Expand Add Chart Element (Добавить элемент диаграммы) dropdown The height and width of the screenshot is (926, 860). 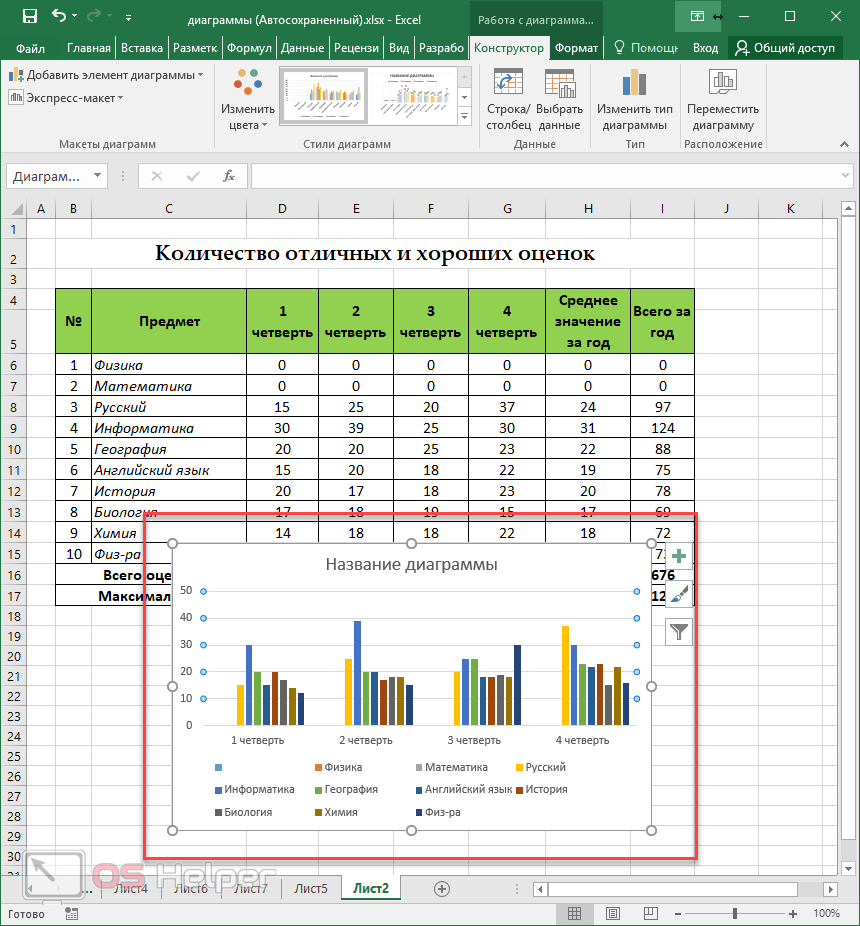point(105,75)
